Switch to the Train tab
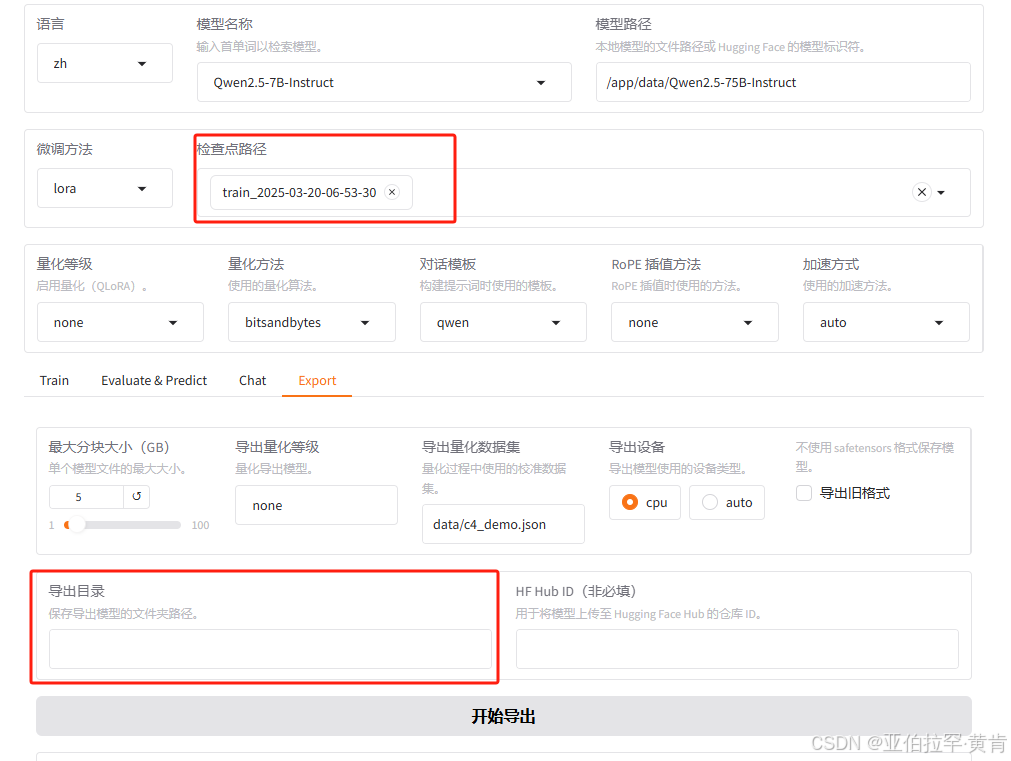The image size is (1011, 761). point(53,380)
